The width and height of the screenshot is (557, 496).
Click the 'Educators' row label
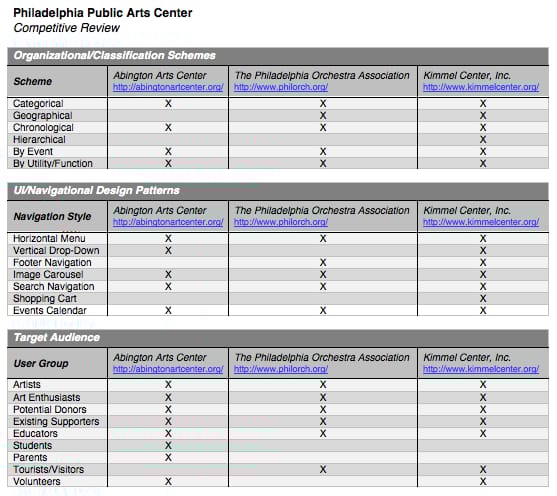[35, 434]
